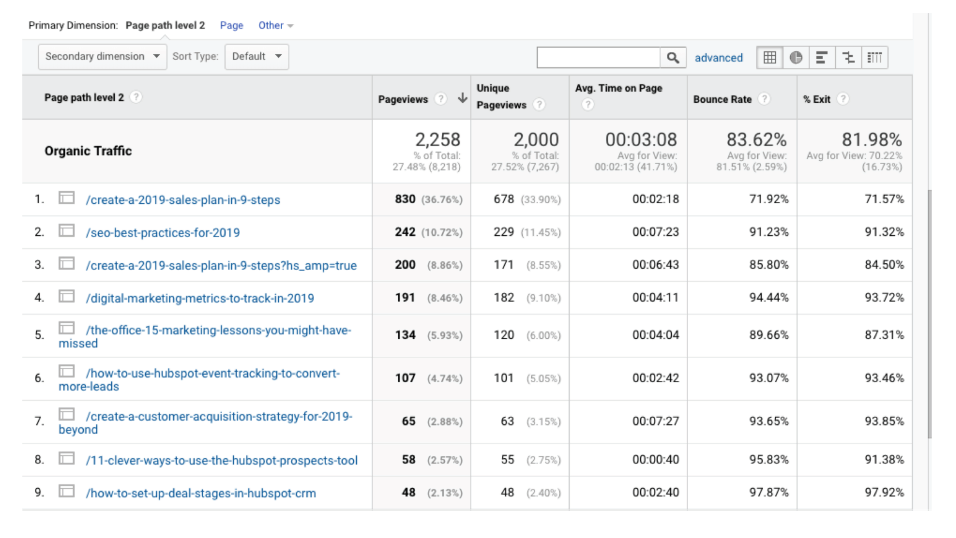Image resolution: width=956 pixels, height=538 pixels.
Task: Click the 00:00:40 average time cell
Action: tap(655, 460)
